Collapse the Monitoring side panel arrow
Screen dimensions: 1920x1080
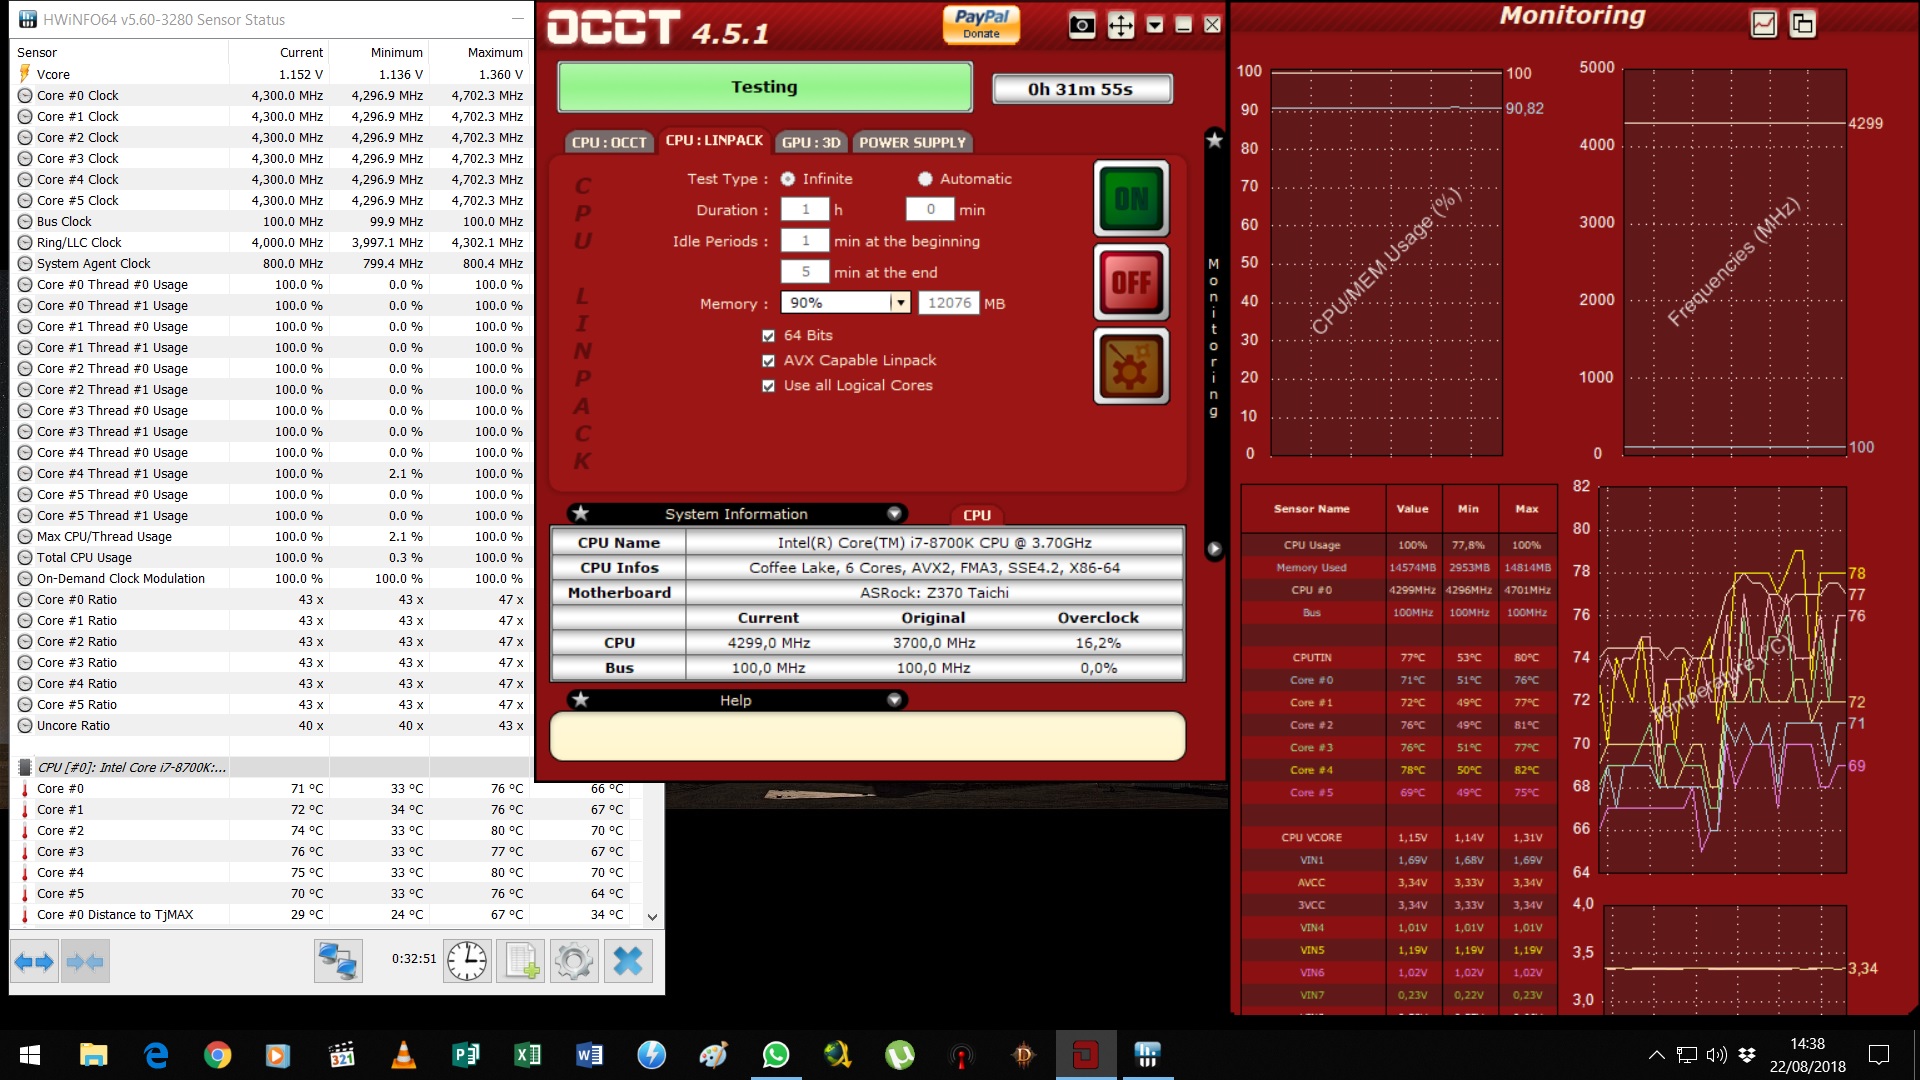1214,549
